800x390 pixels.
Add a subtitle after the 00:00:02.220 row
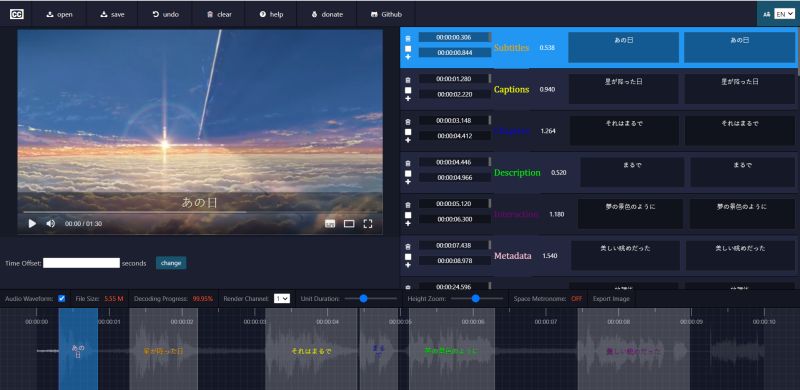coord(408,99)
